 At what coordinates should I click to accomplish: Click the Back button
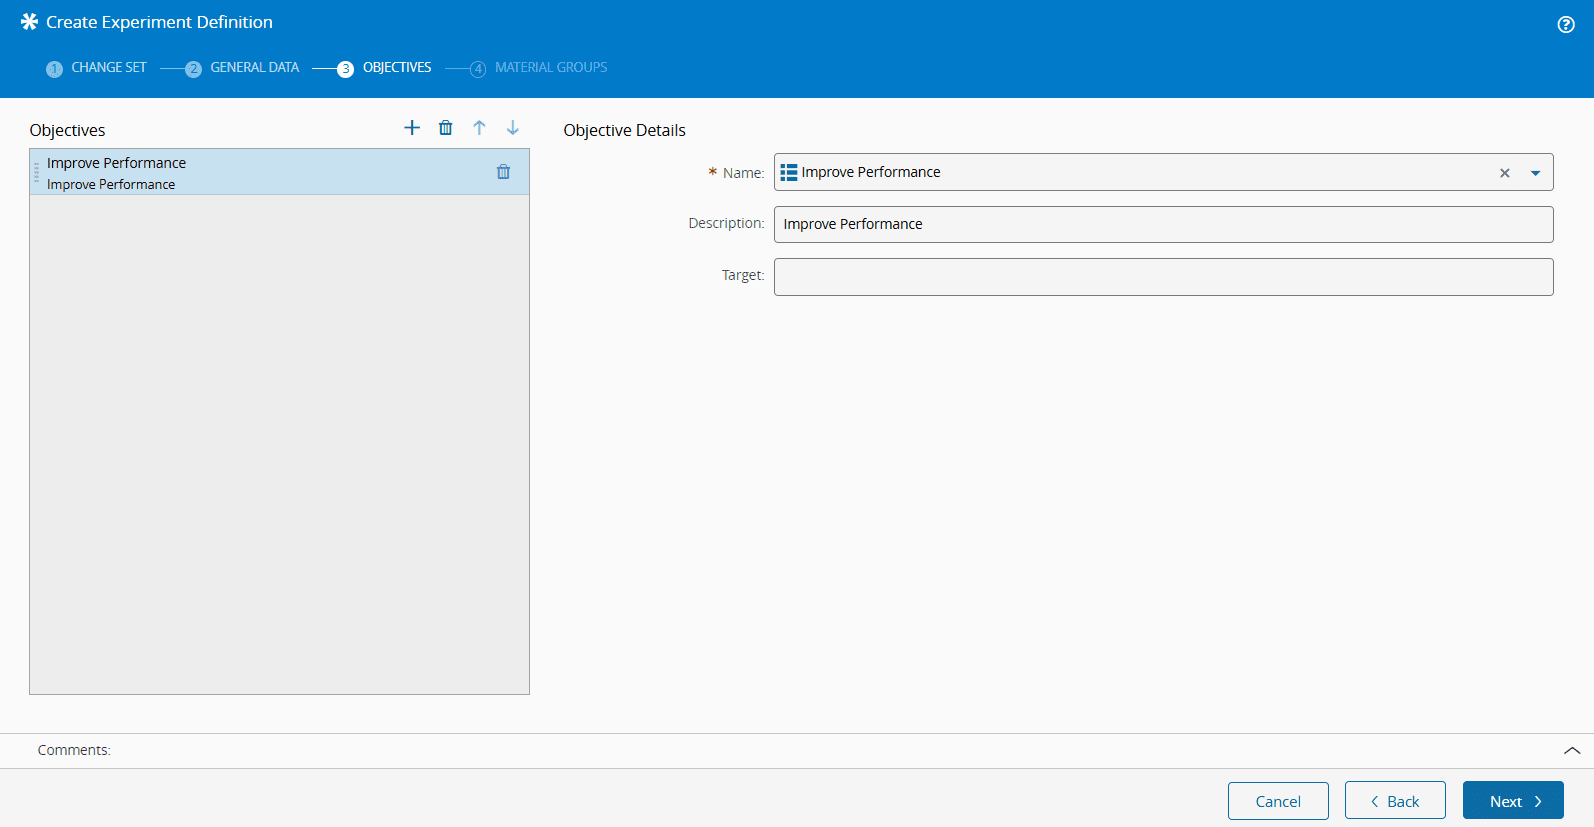coord(1395,801)
